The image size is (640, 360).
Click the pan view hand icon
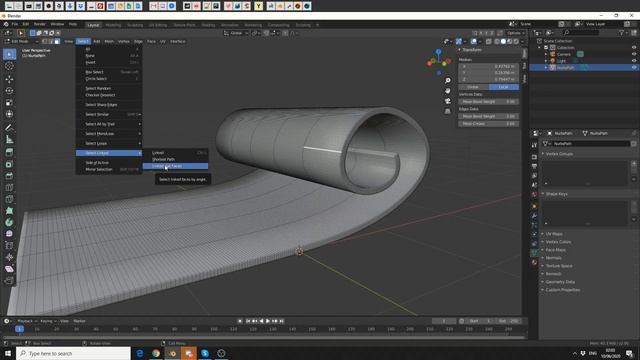(x=448, y=91)
